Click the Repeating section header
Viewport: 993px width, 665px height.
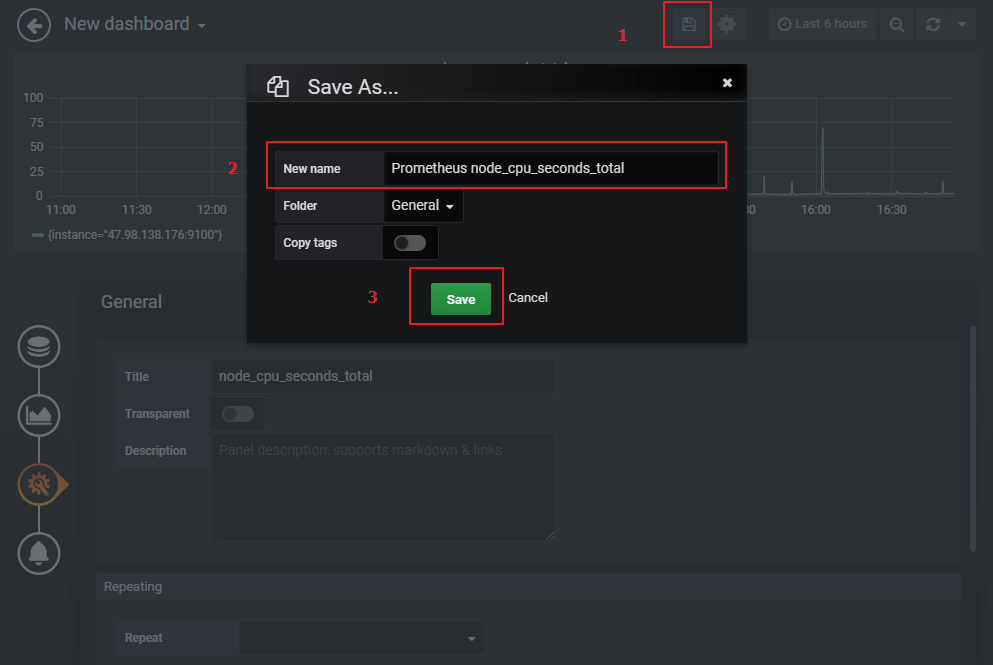528,587
